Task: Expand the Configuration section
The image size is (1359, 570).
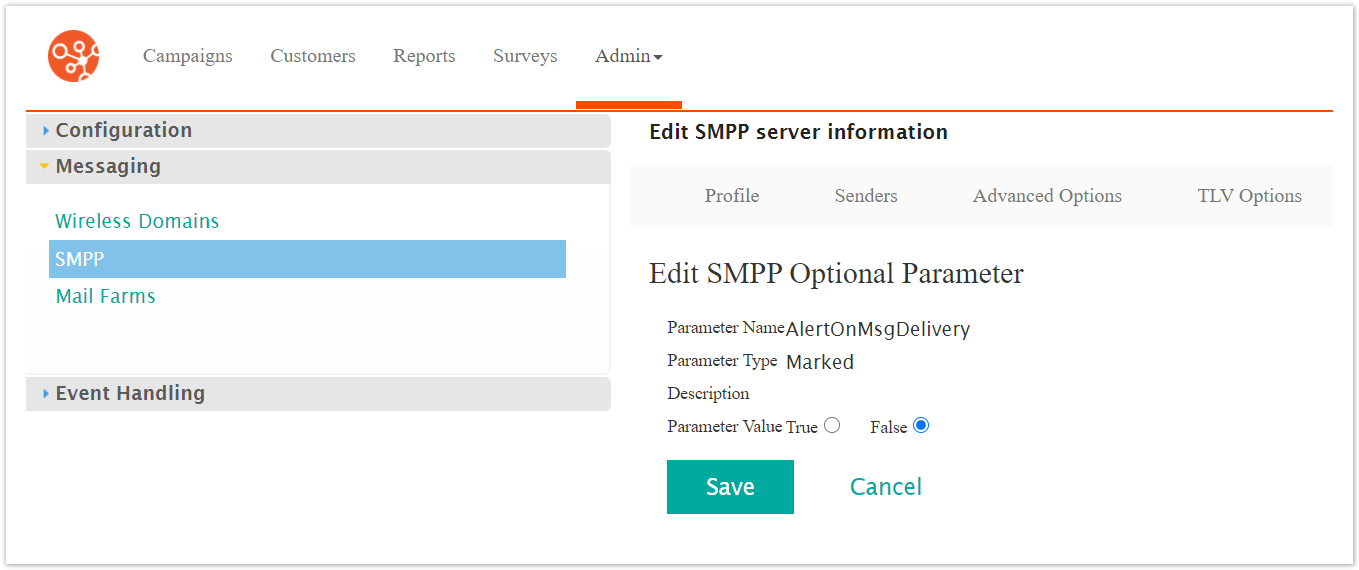Action: click(123, 131)
